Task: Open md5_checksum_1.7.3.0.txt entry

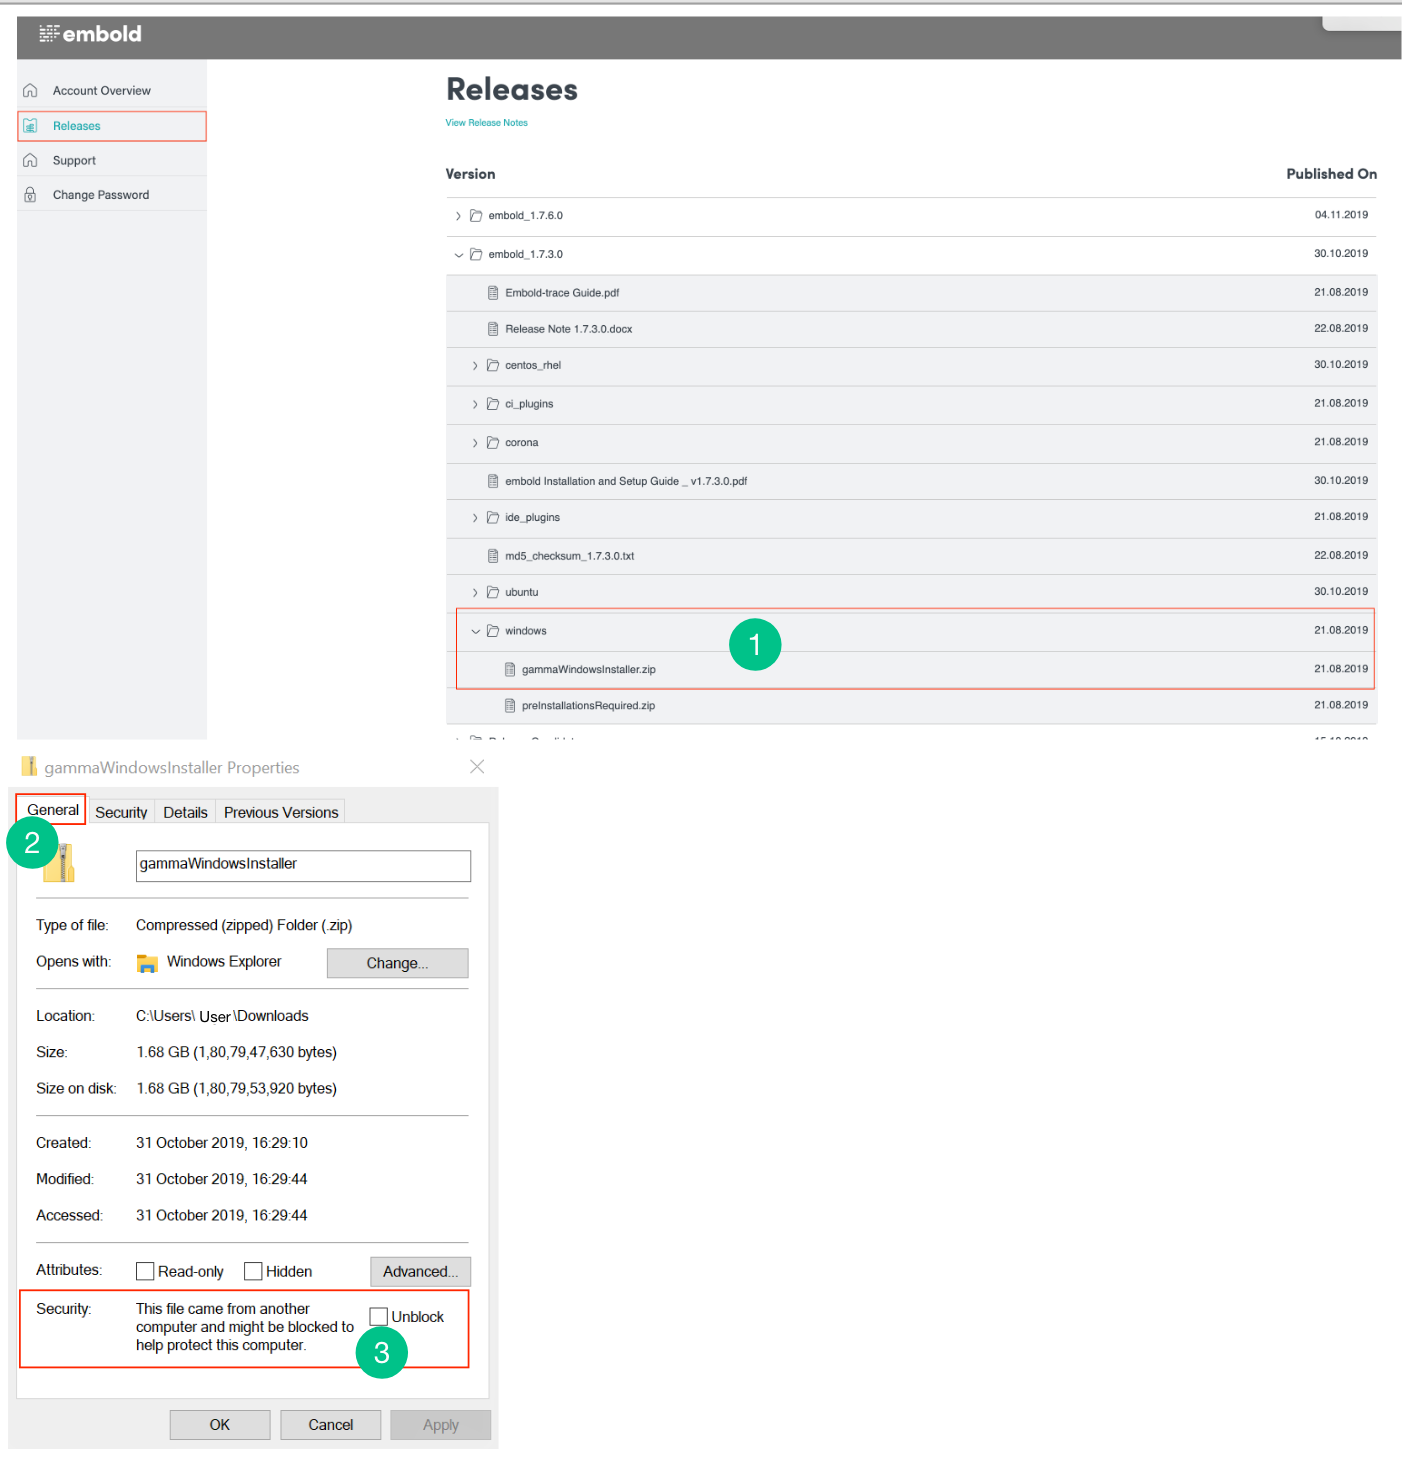Action: click(570, 556)
